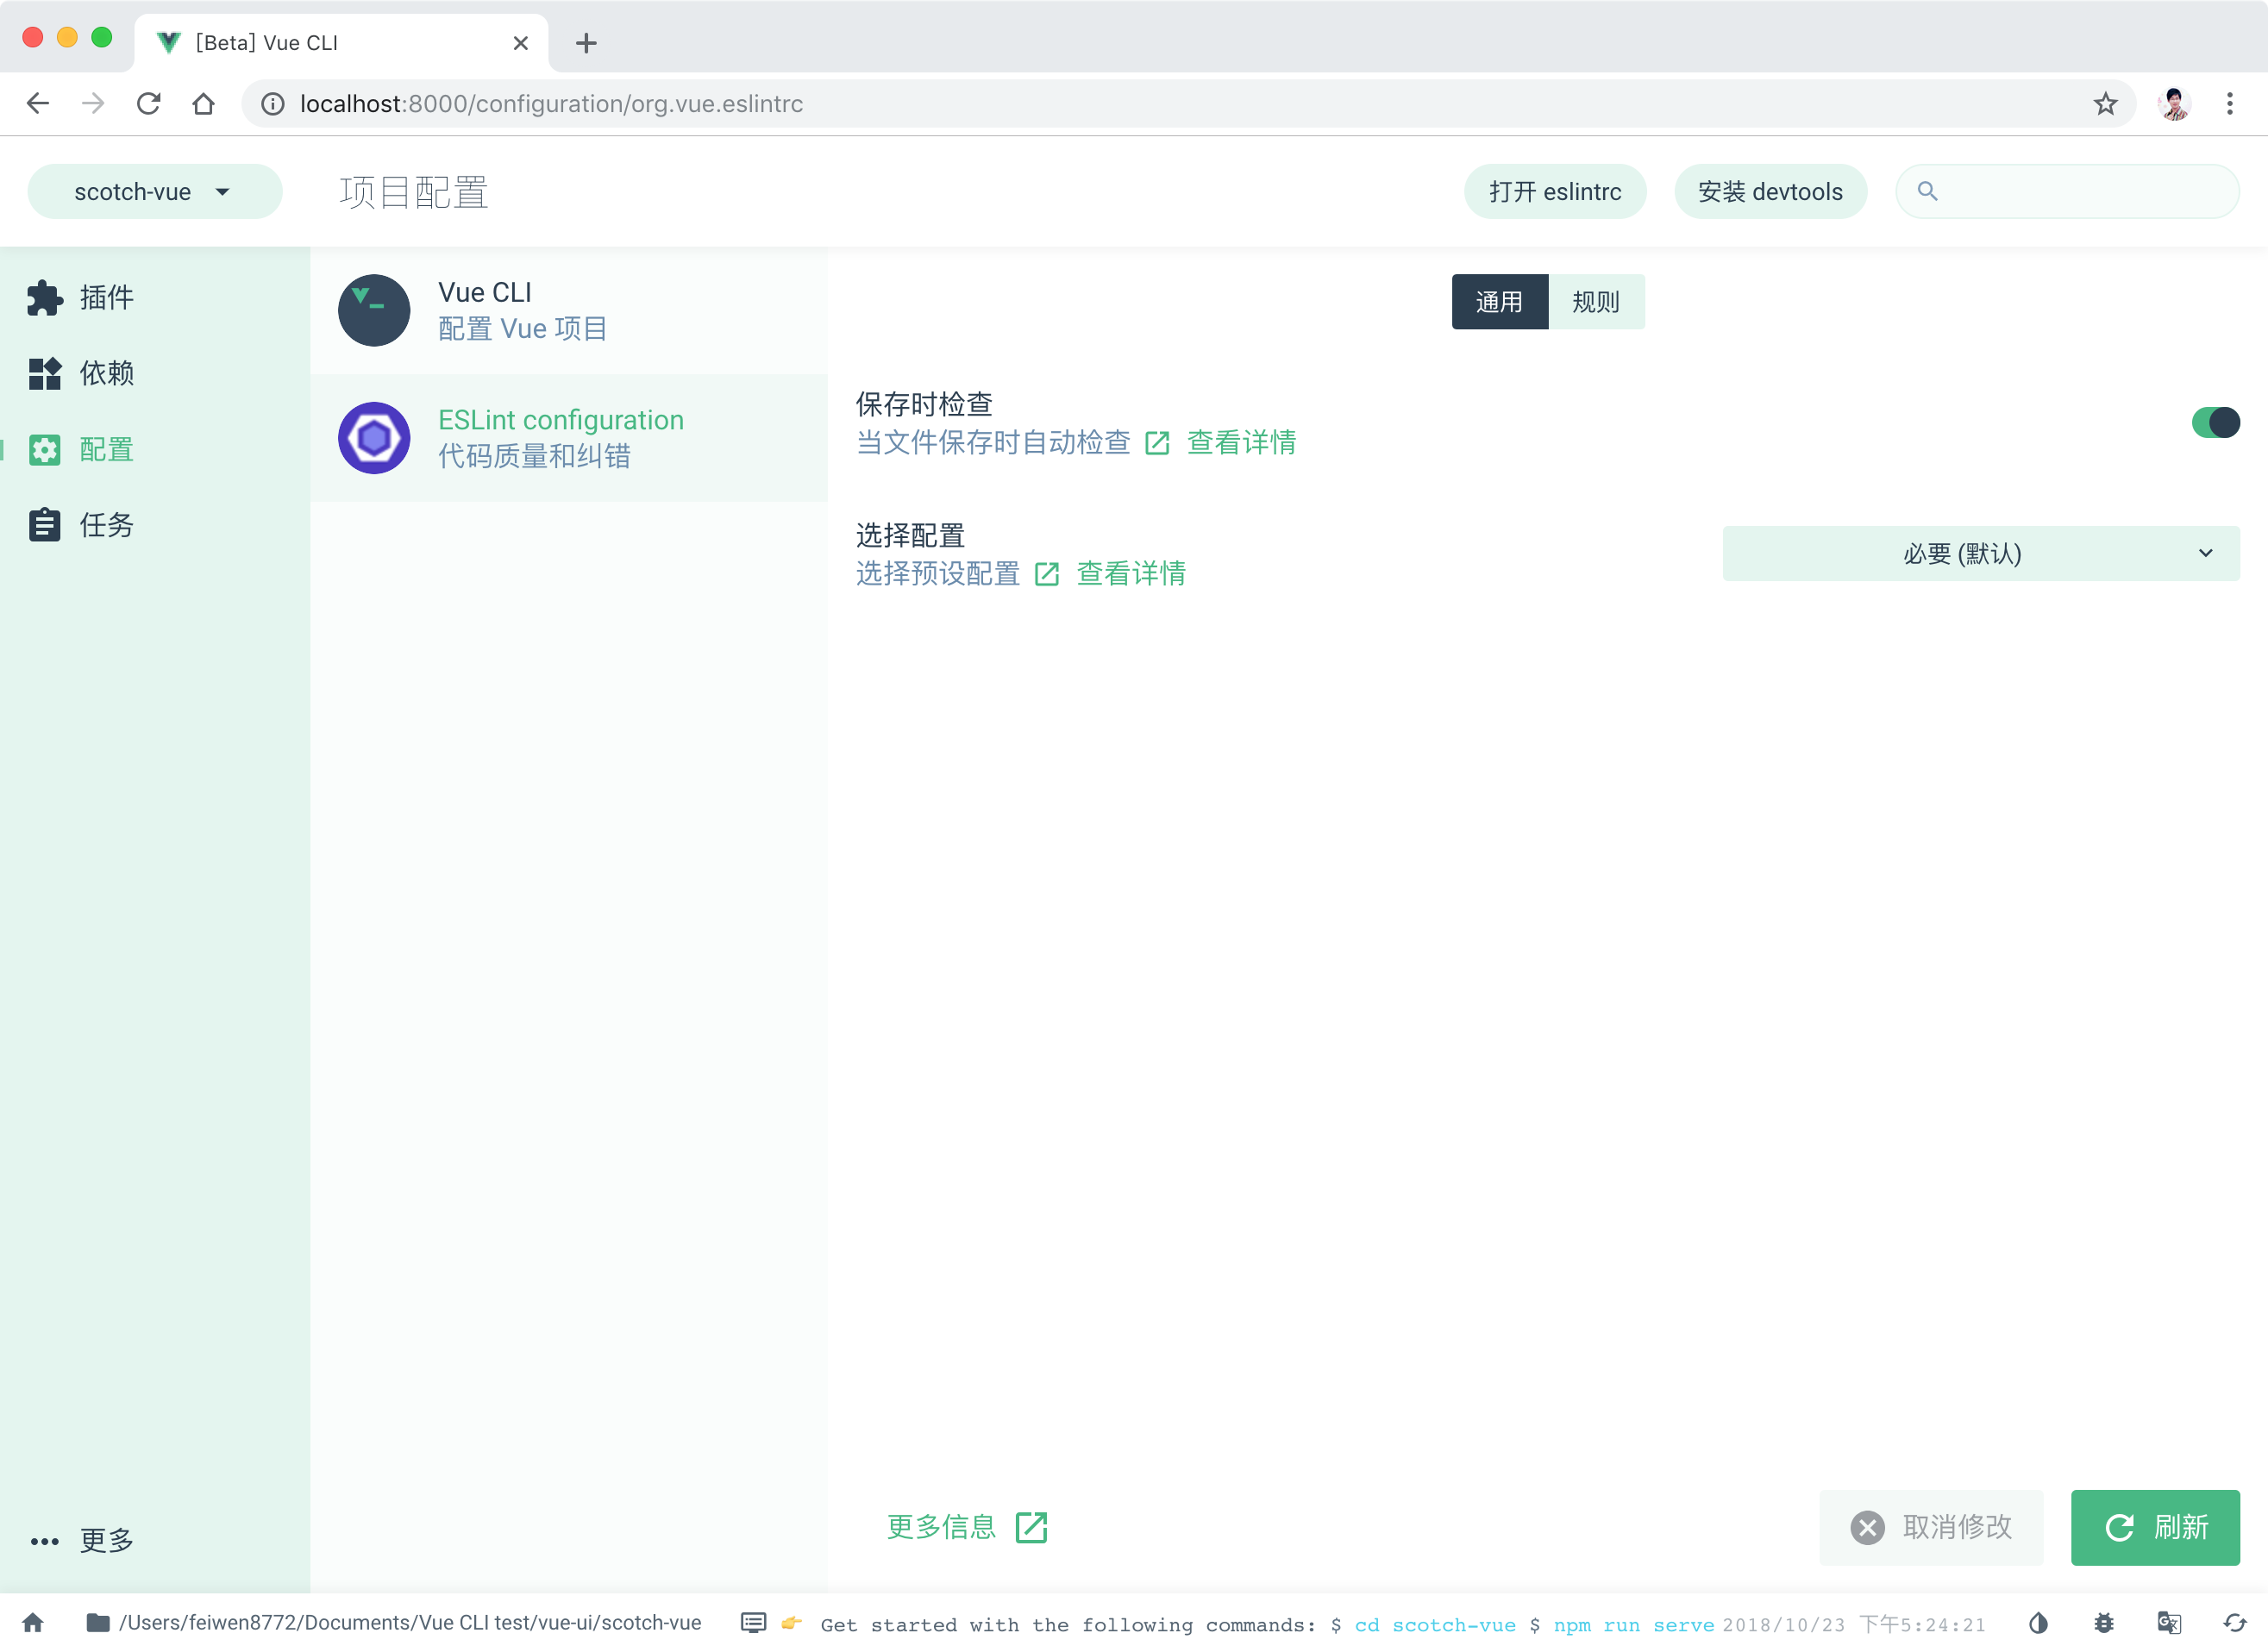Click the configuration search input field
This screenshot has height=1652, width=2268.
pyautogui.click(x=2067, y=191)
